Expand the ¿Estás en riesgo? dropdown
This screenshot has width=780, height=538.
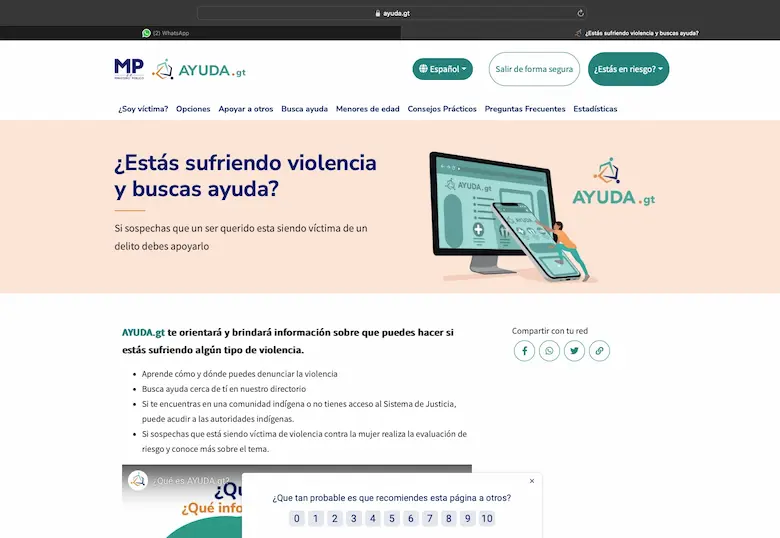point(628,69)
